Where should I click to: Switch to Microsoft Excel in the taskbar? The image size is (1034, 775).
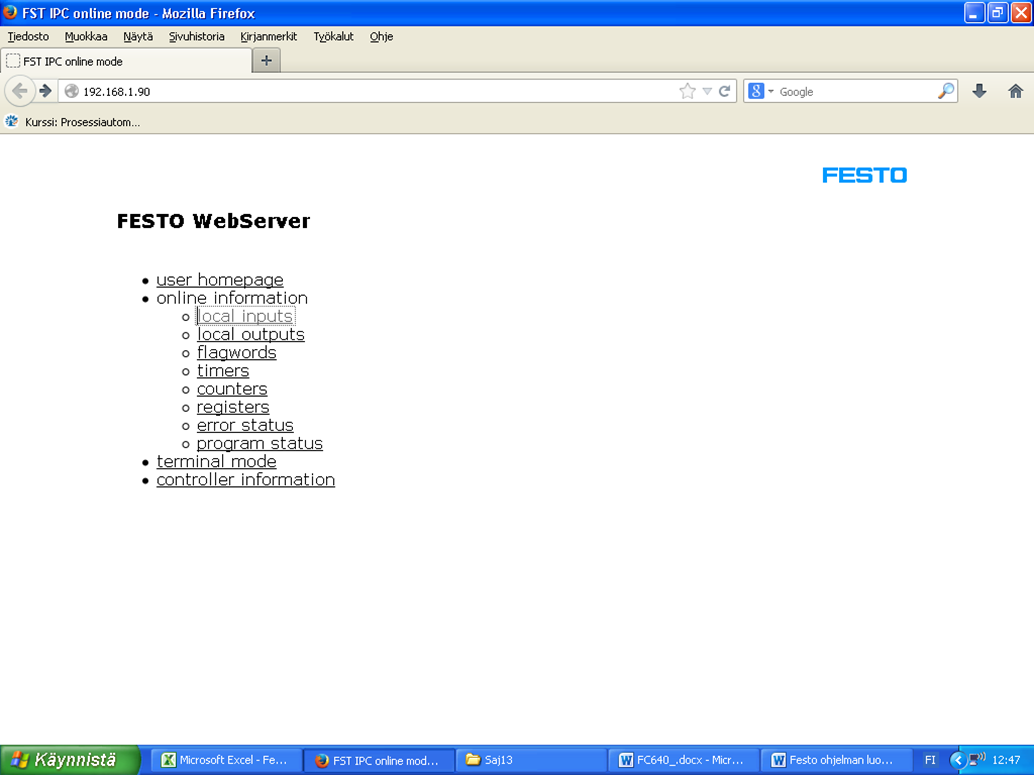[226, 760]
